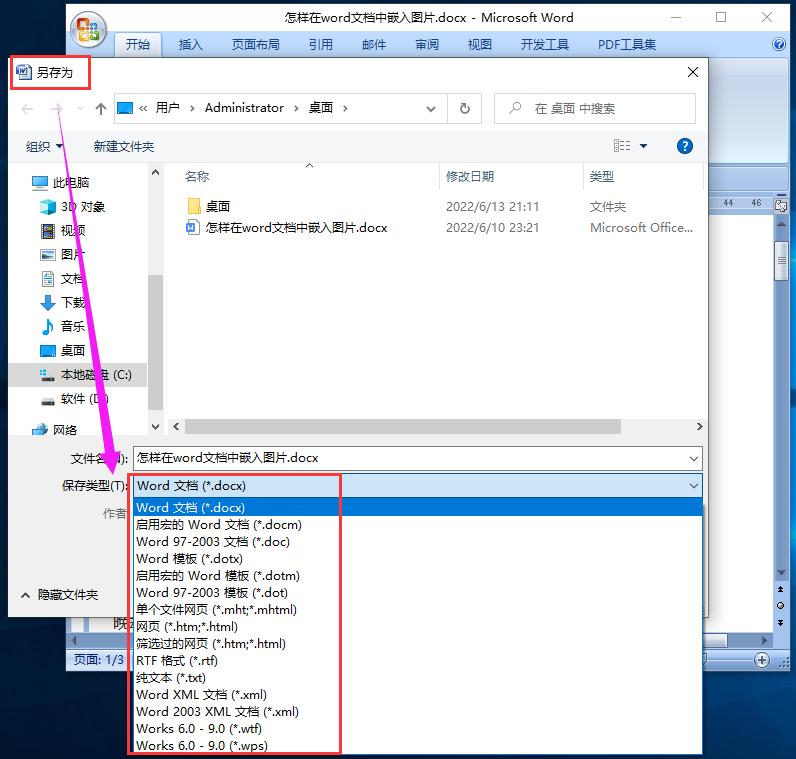
Task: Open recent locations dropdown arrow
Action: point(80,108)
